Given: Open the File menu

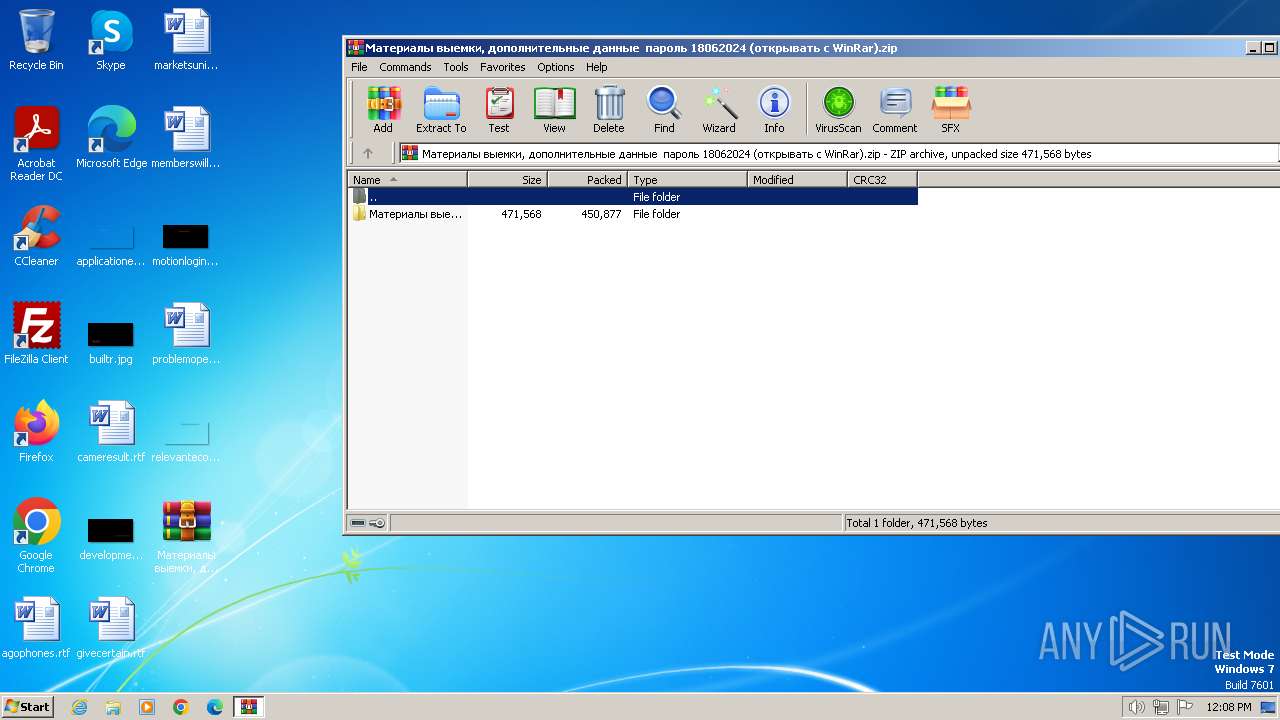Looking at the screenshot, I should (359, 67).
